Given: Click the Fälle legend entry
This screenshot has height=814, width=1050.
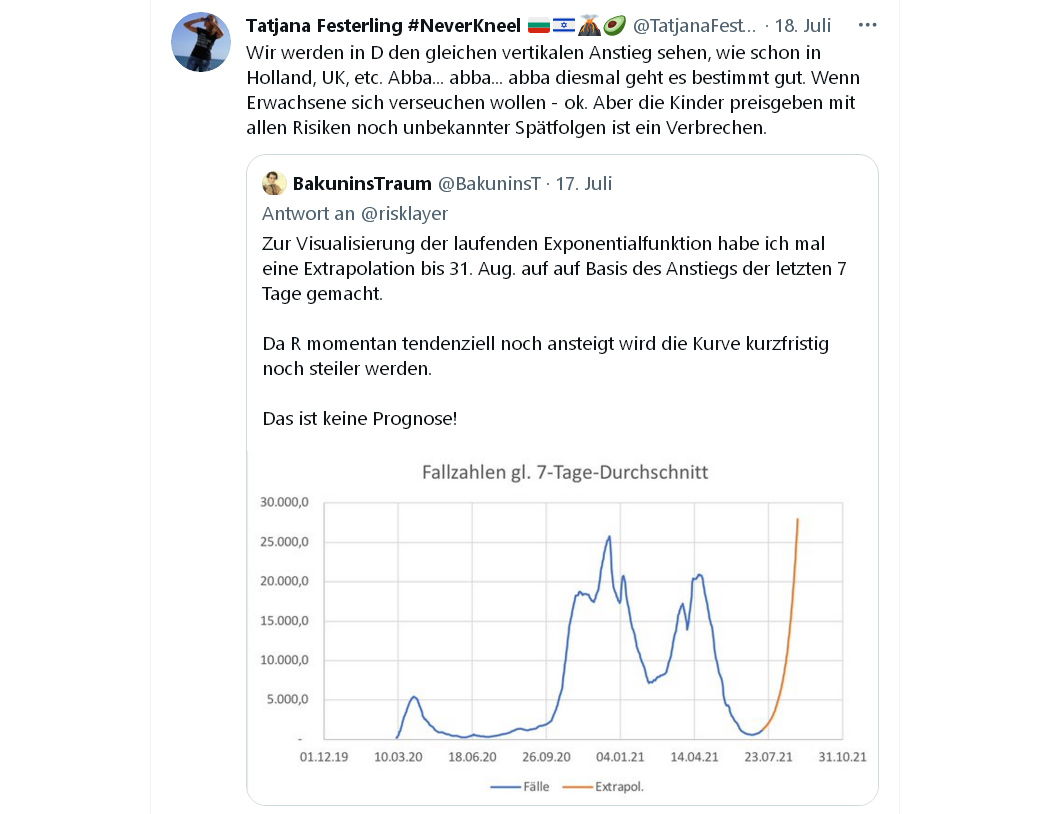Looking at the screenshot, I should tap(520, 787).
